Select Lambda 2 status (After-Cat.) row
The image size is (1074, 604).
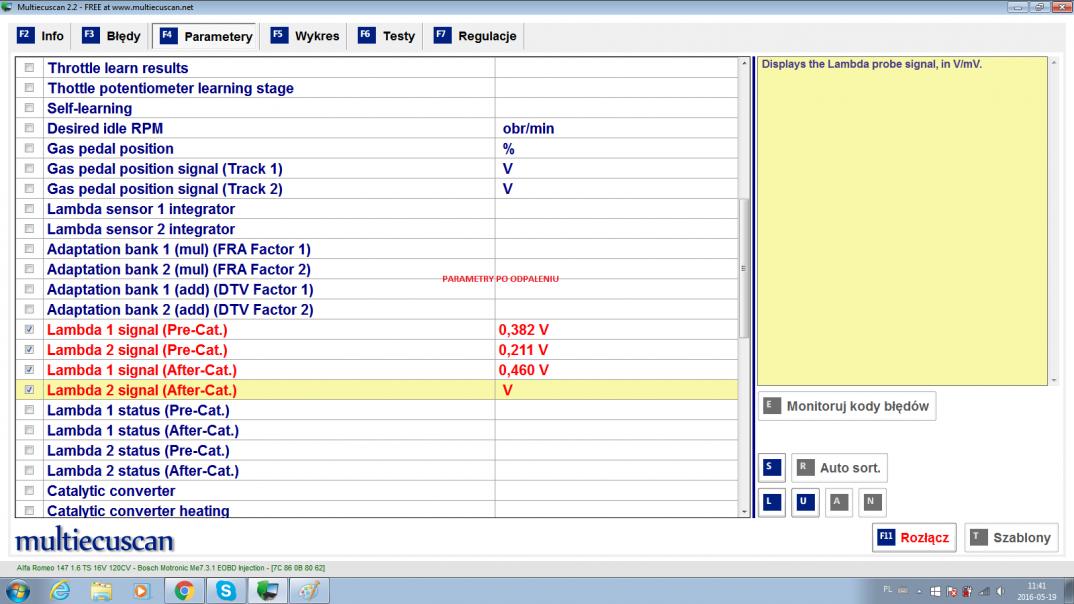377,470
